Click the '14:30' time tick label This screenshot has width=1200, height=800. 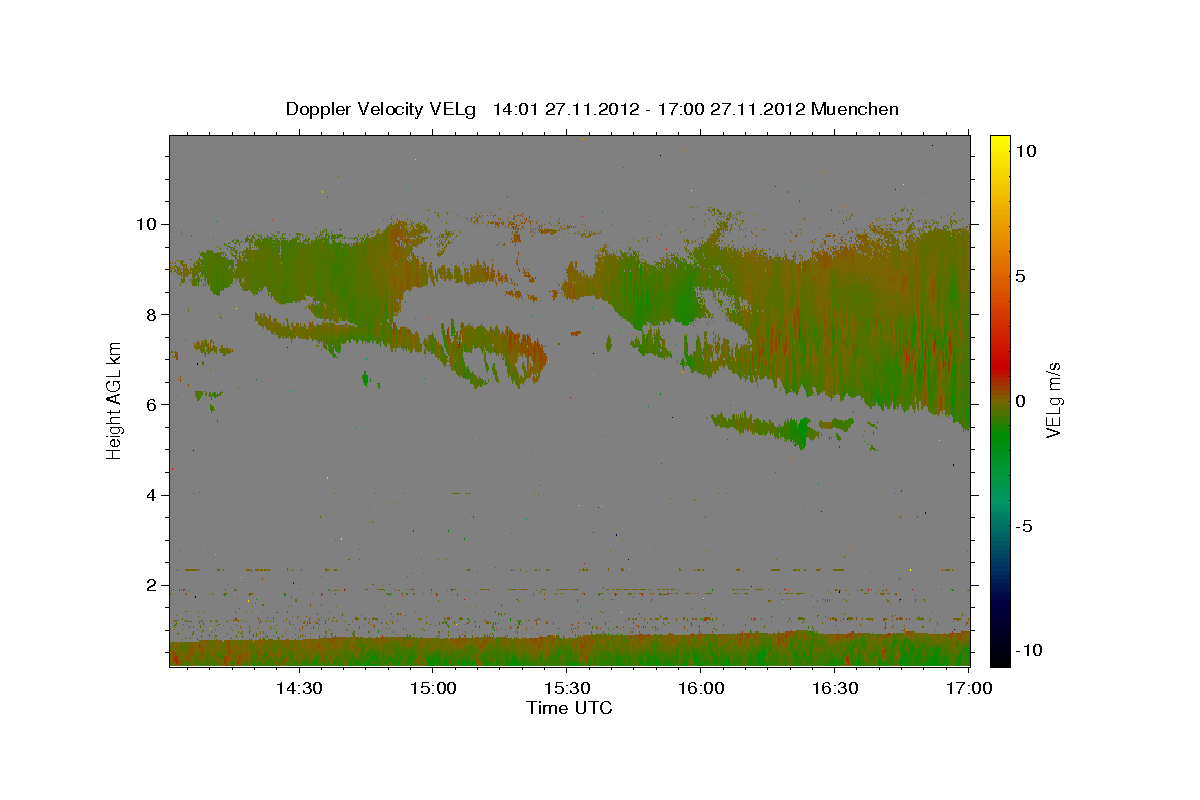[x=298, y=688]
